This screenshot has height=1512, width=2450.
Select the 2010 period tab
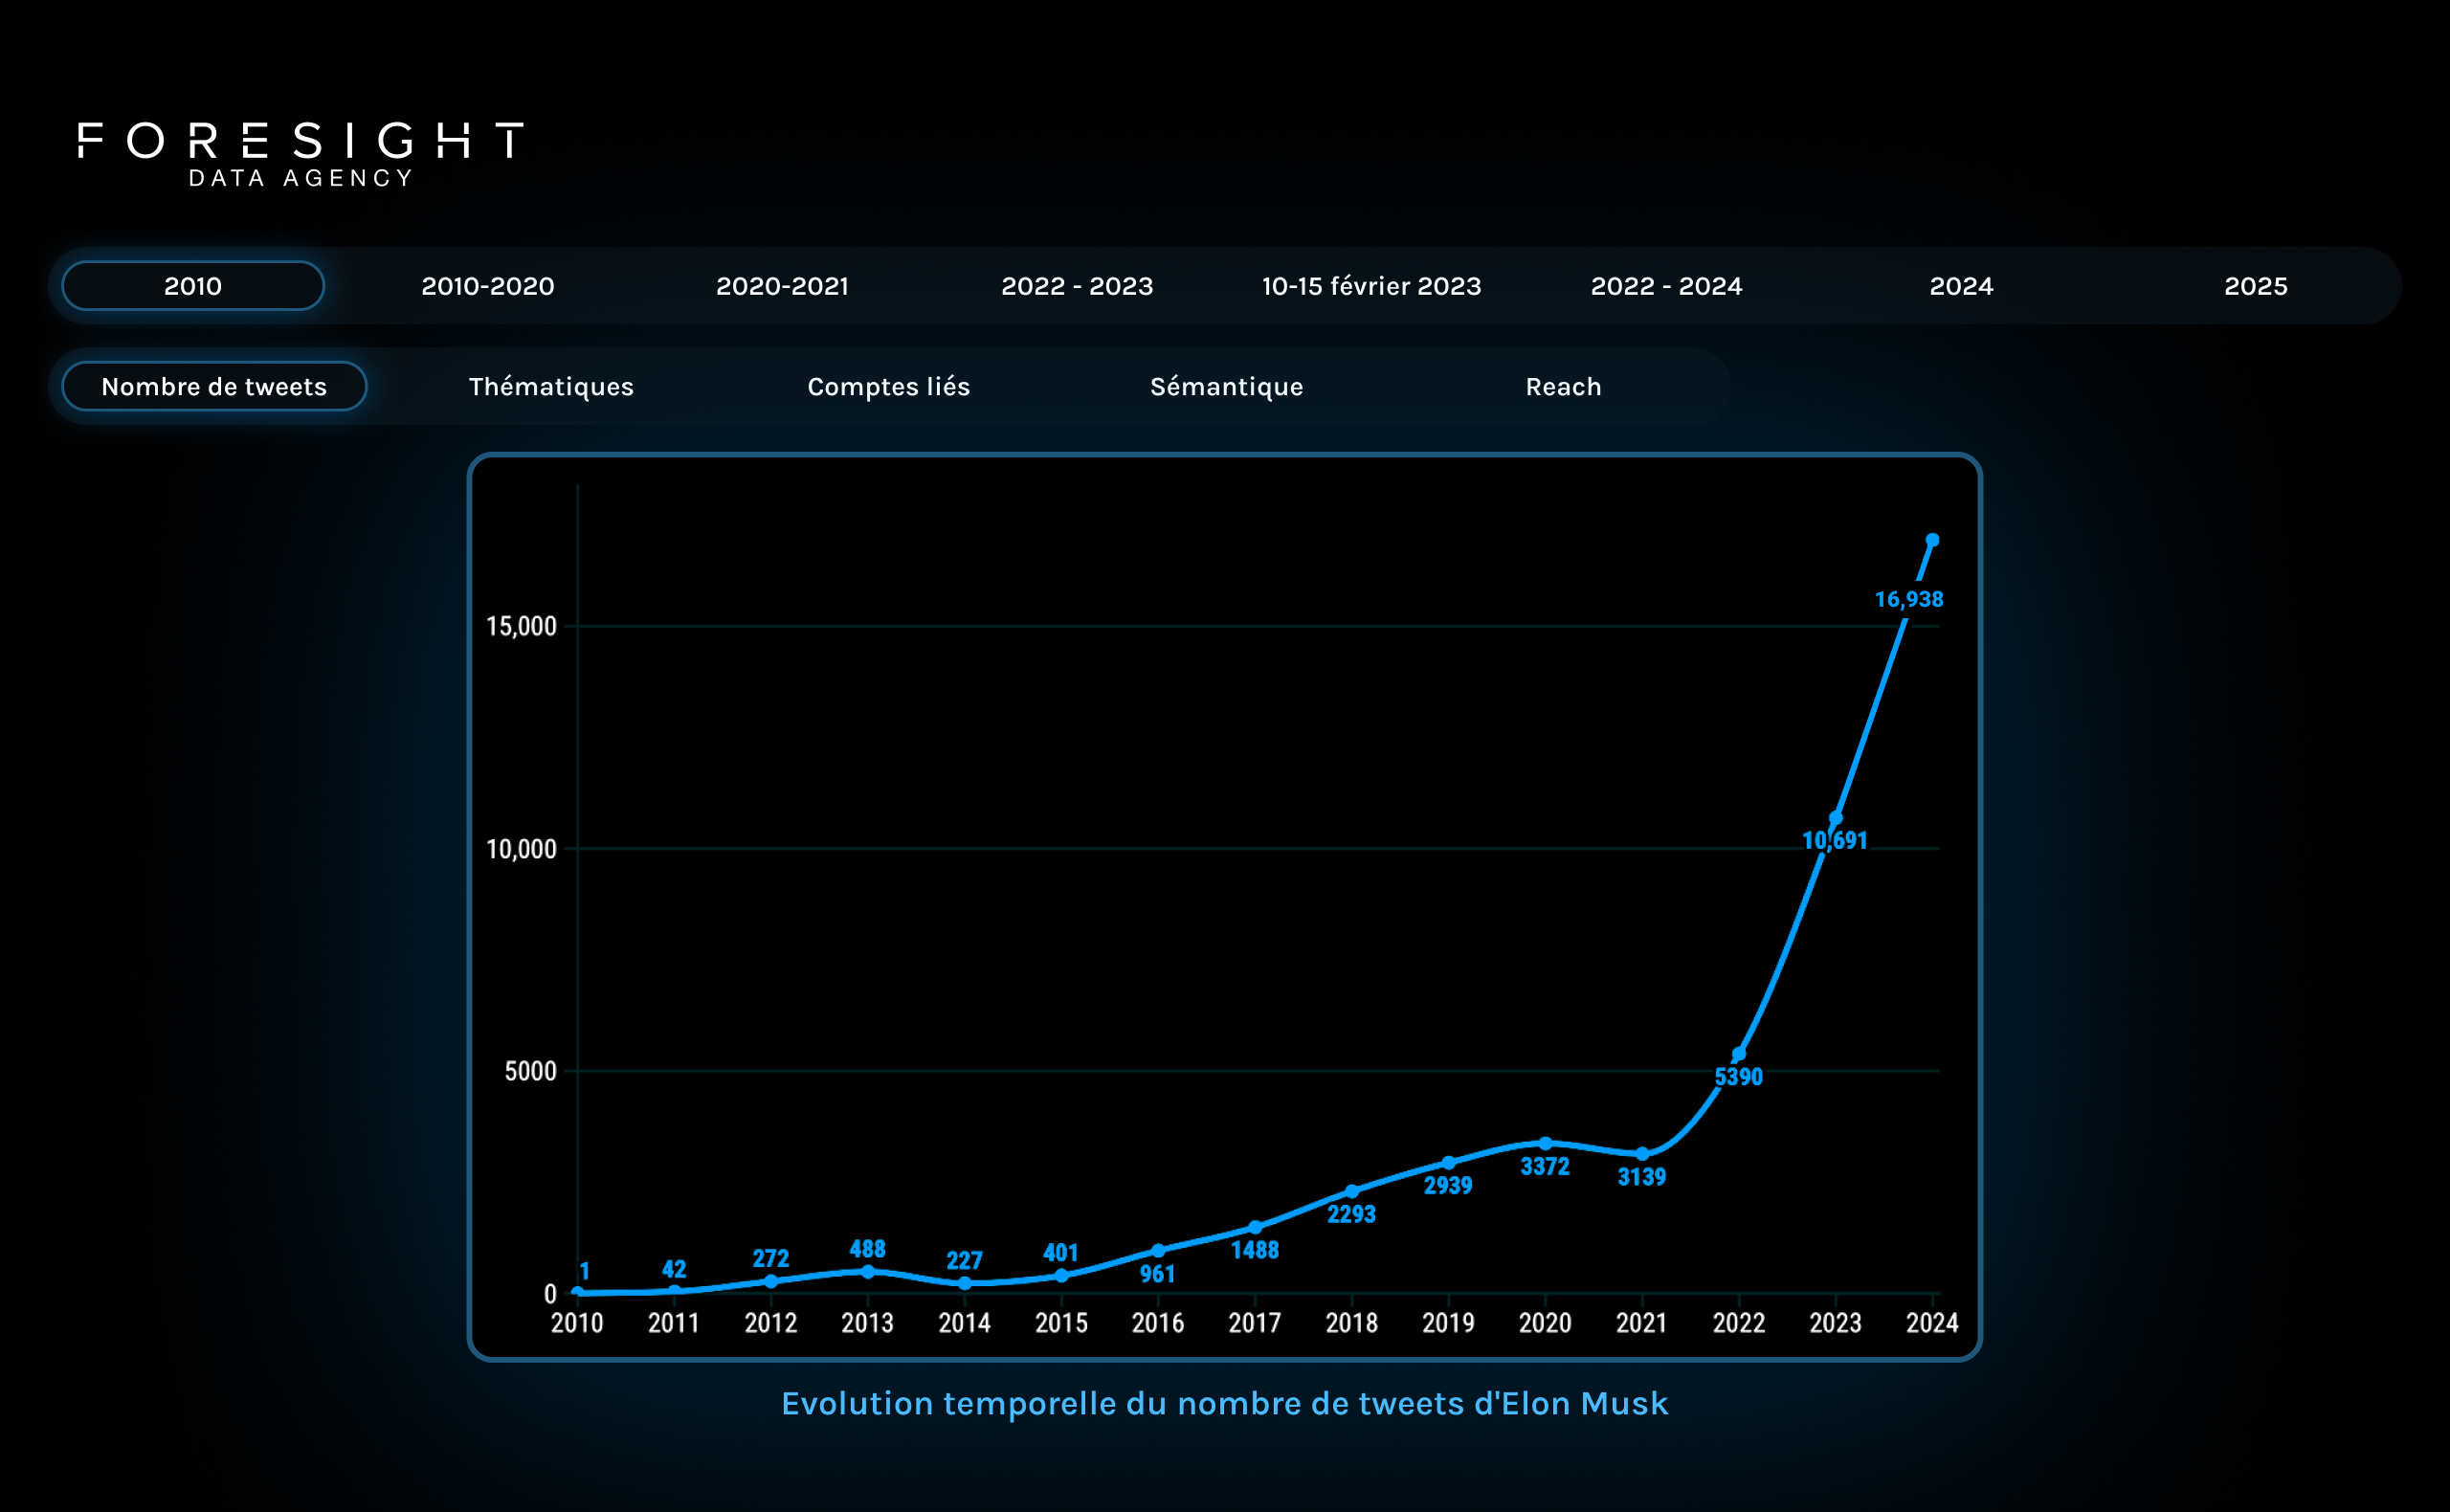[x=193, y=286]
